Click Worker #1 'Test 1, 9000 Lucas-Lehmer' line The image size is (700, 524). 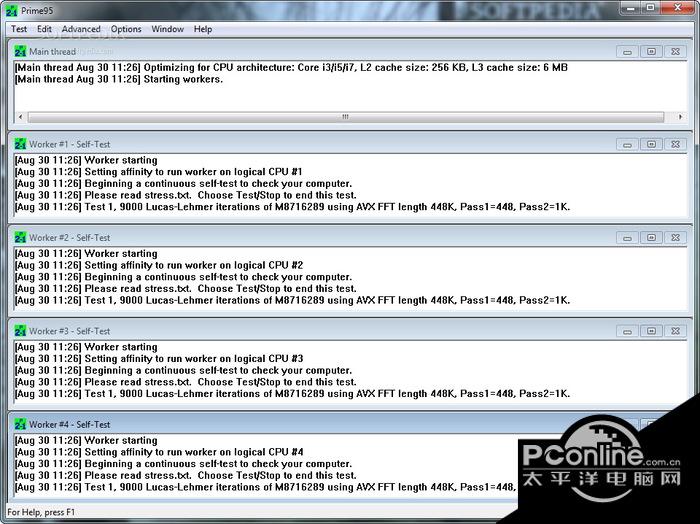pos(292,207)
